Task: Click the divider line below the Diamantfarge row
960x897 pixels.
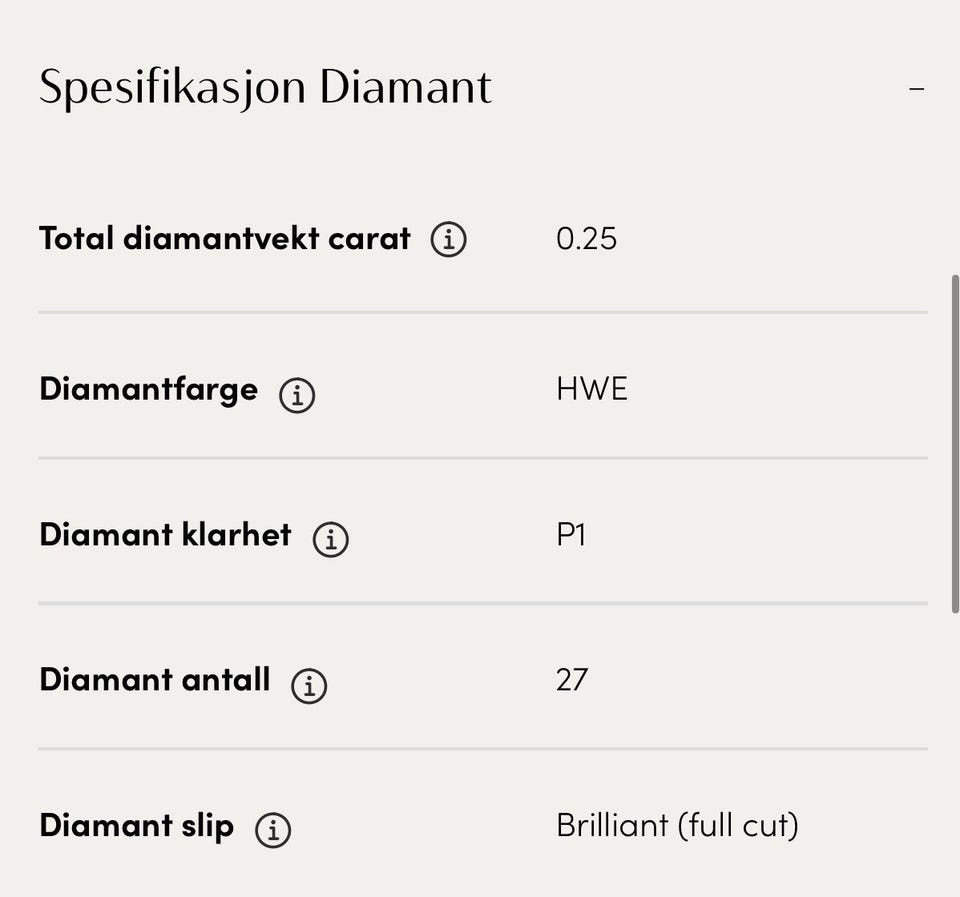Action: pyautogui.click(x=483, y=458)
